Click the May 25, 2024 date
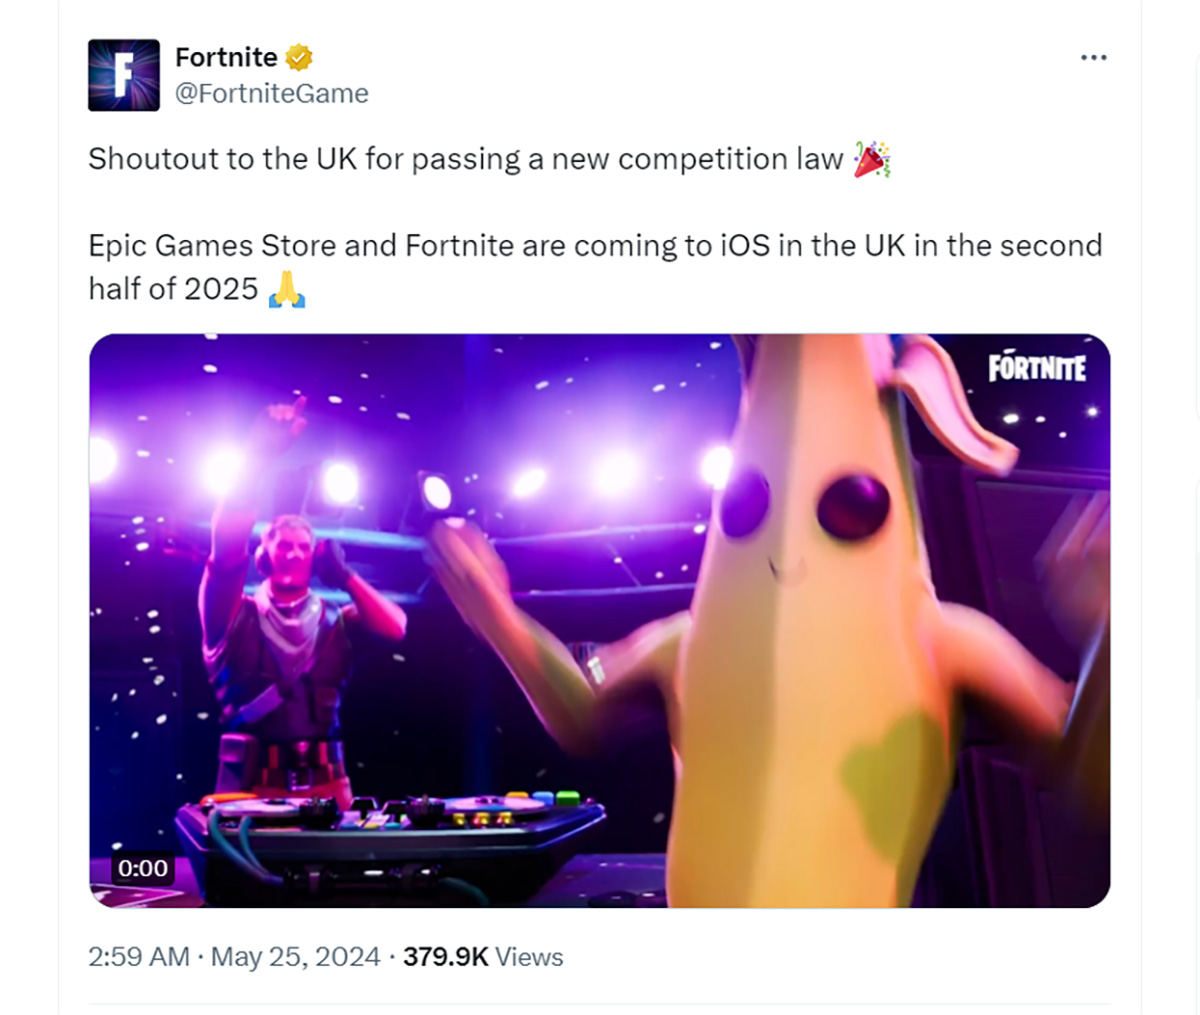The width and height of the screenshot is (1200, 1015). pyautogui.click(x=296, y=957)
